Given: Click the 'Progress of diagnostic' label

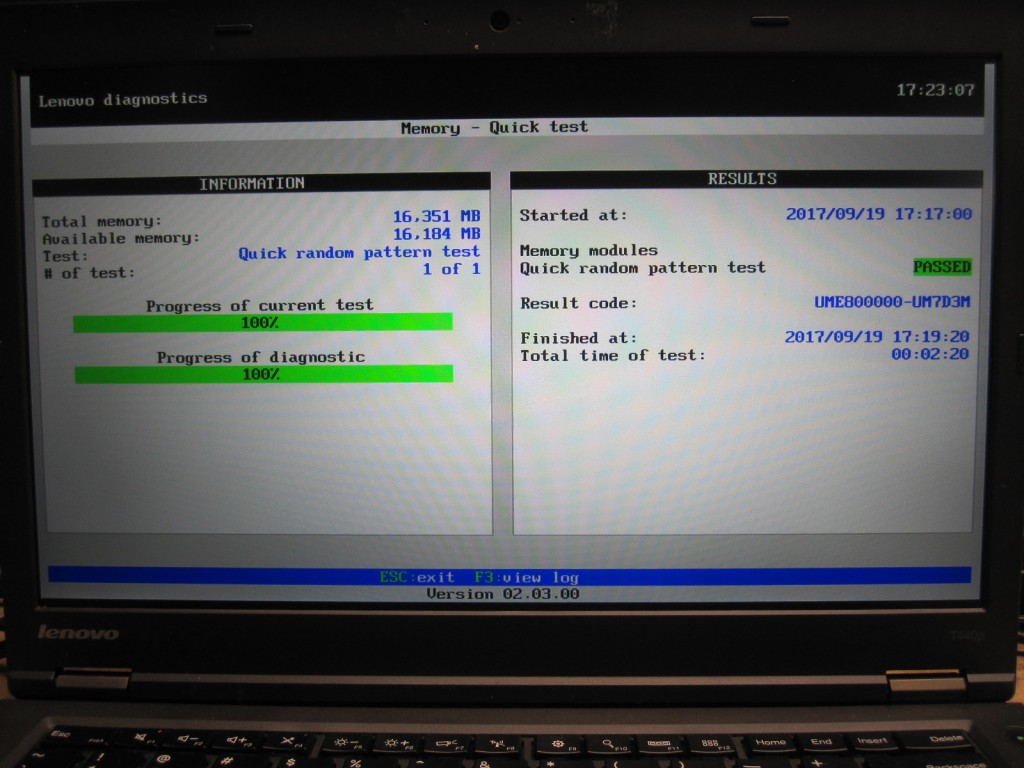Looking at the screenshot, I should [x=261, y=357].
